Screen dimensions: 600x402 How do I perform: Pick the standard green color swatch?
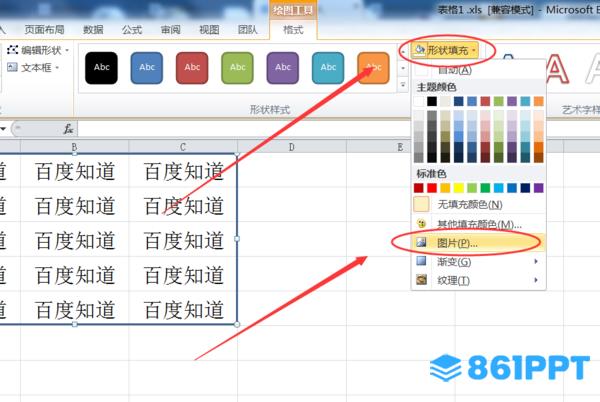485,188
